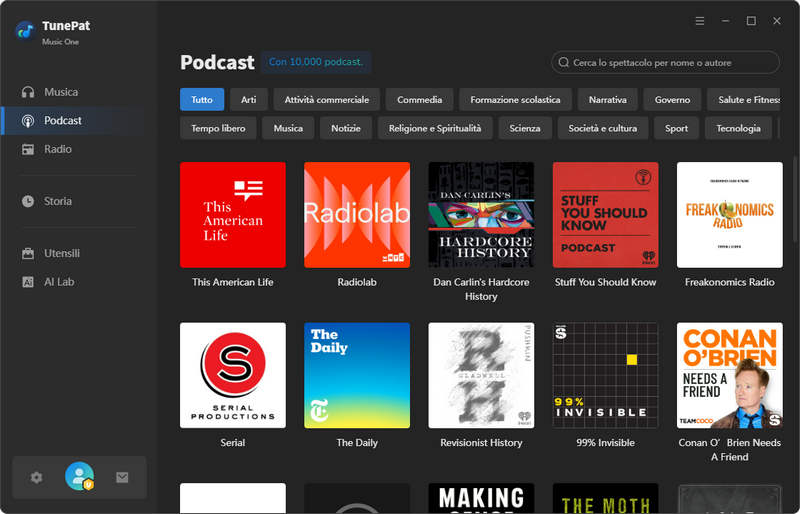Viewport: 800px width, 514px height.
Task: Choose the Musica category chip
Action: (x=288, y=128)
